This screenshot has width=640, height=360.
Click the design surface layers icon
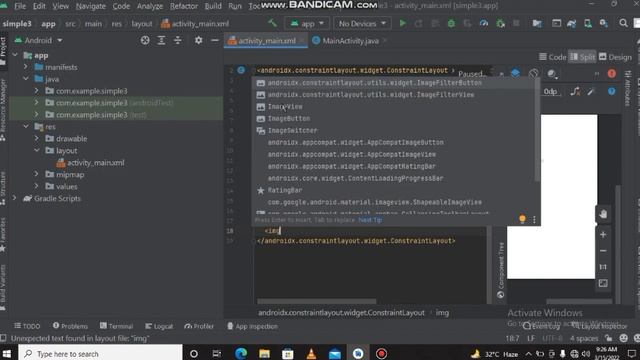click(516, 73)
